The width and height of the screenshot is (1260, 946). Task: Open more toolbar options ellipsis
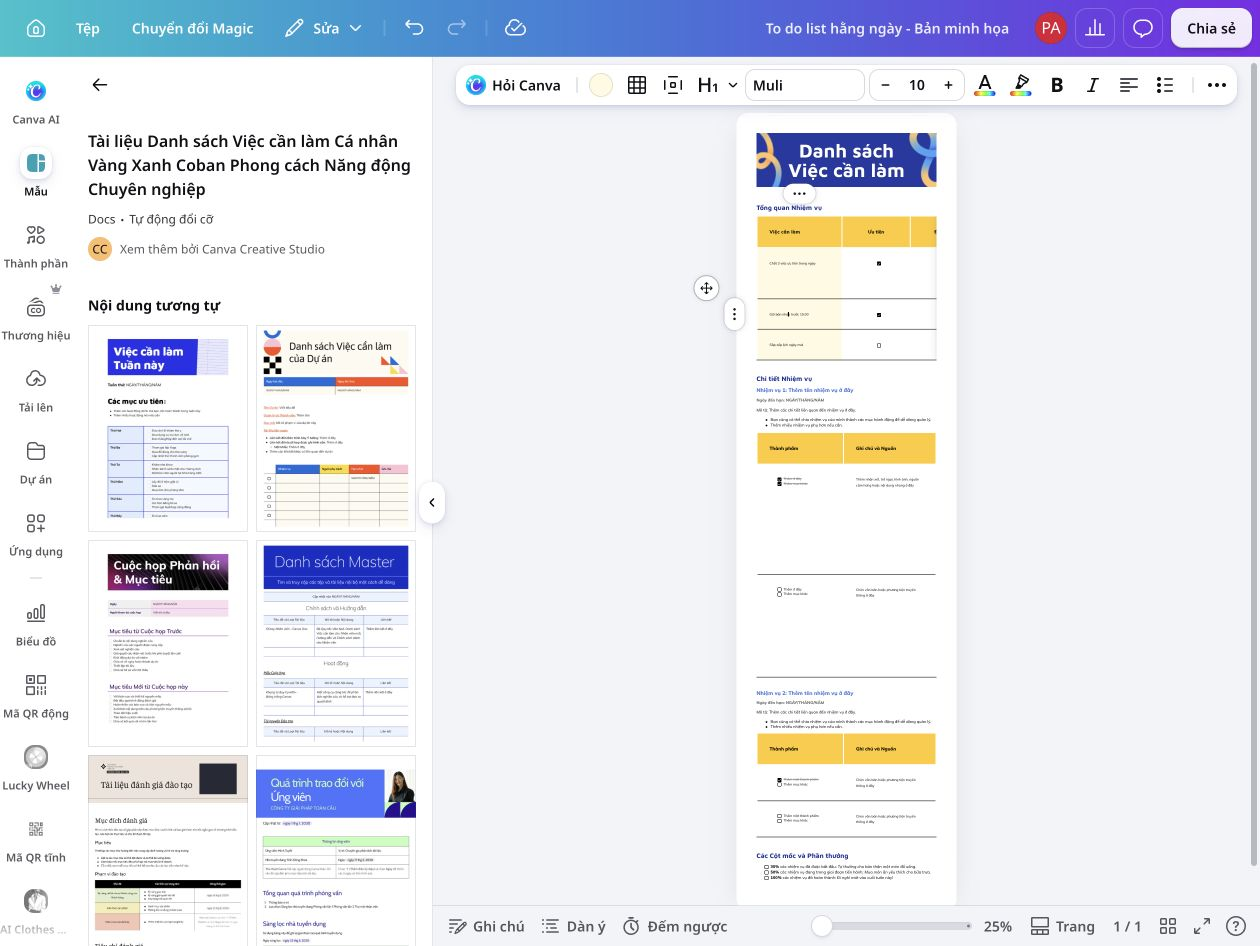pyautogui.click(x=1217, y=85)
